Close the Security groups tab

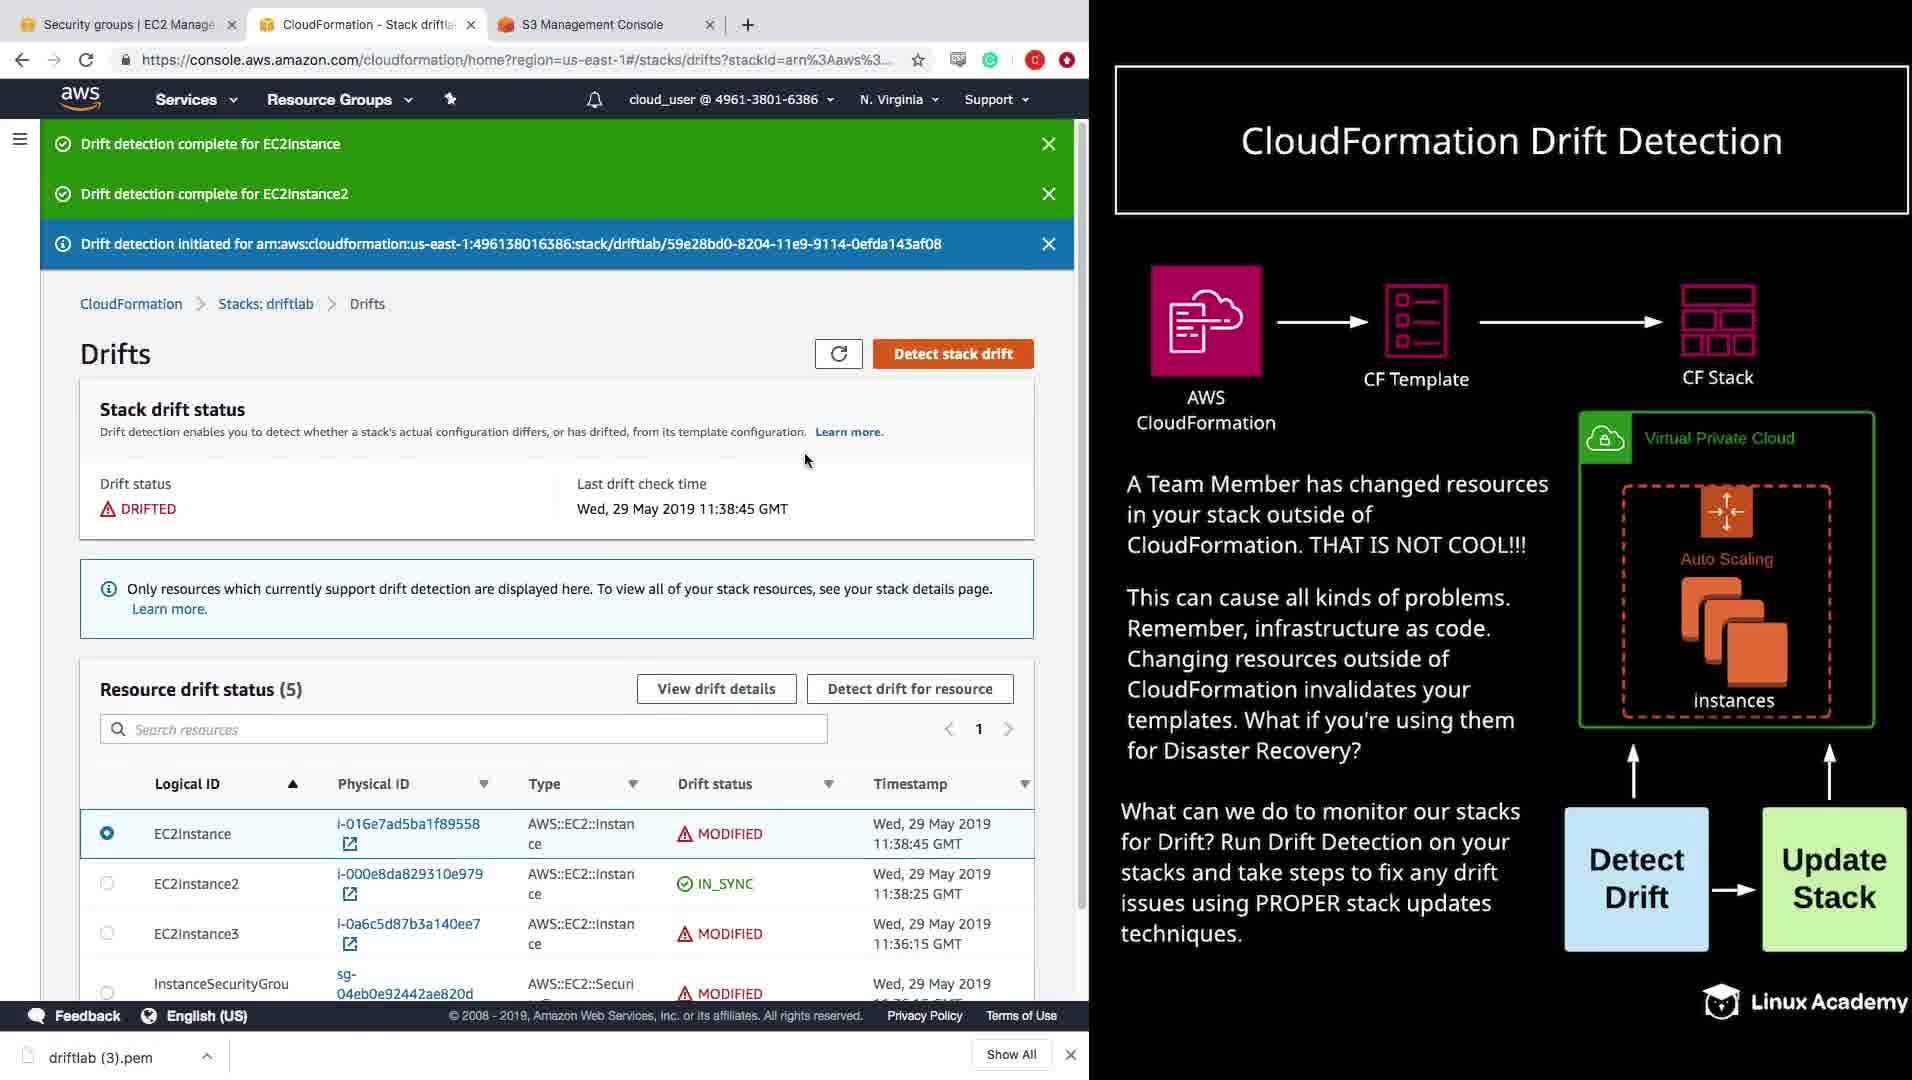click(232, 25)
